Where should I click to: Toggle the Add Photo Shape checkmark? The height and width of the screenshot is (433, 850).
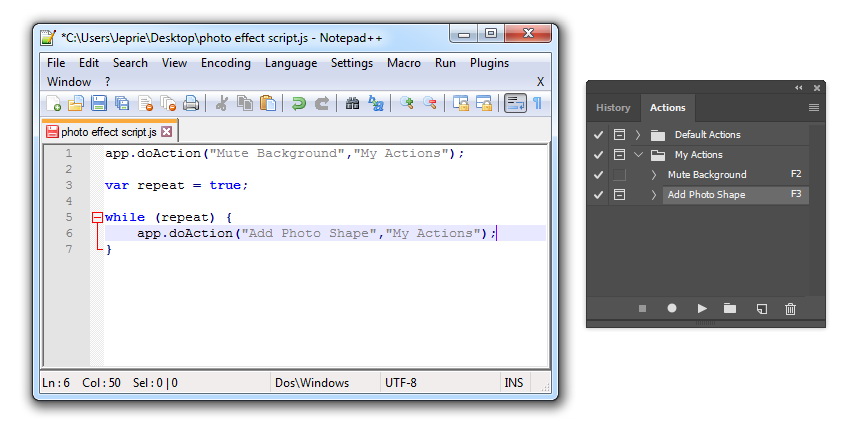coord(598,195)
